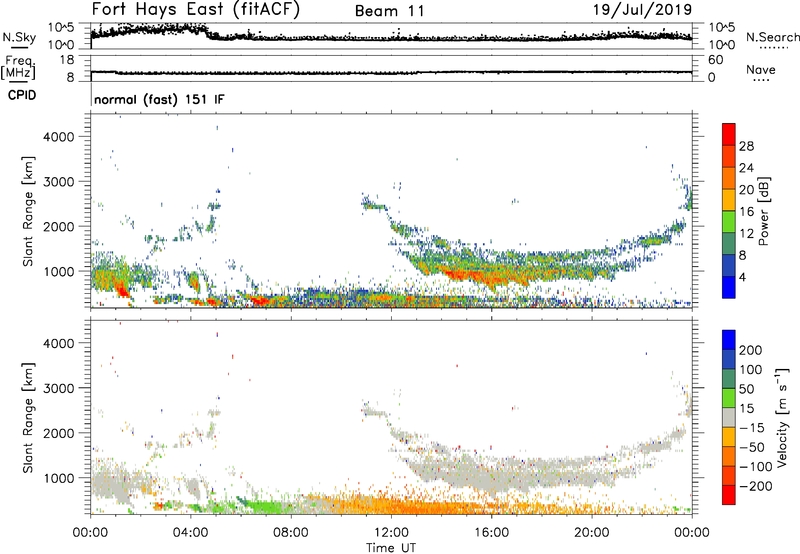Viewport: 800px width, 554px height.
Task: Click the 'normal (fast) 151 IF' text
Action: [159, 99]
